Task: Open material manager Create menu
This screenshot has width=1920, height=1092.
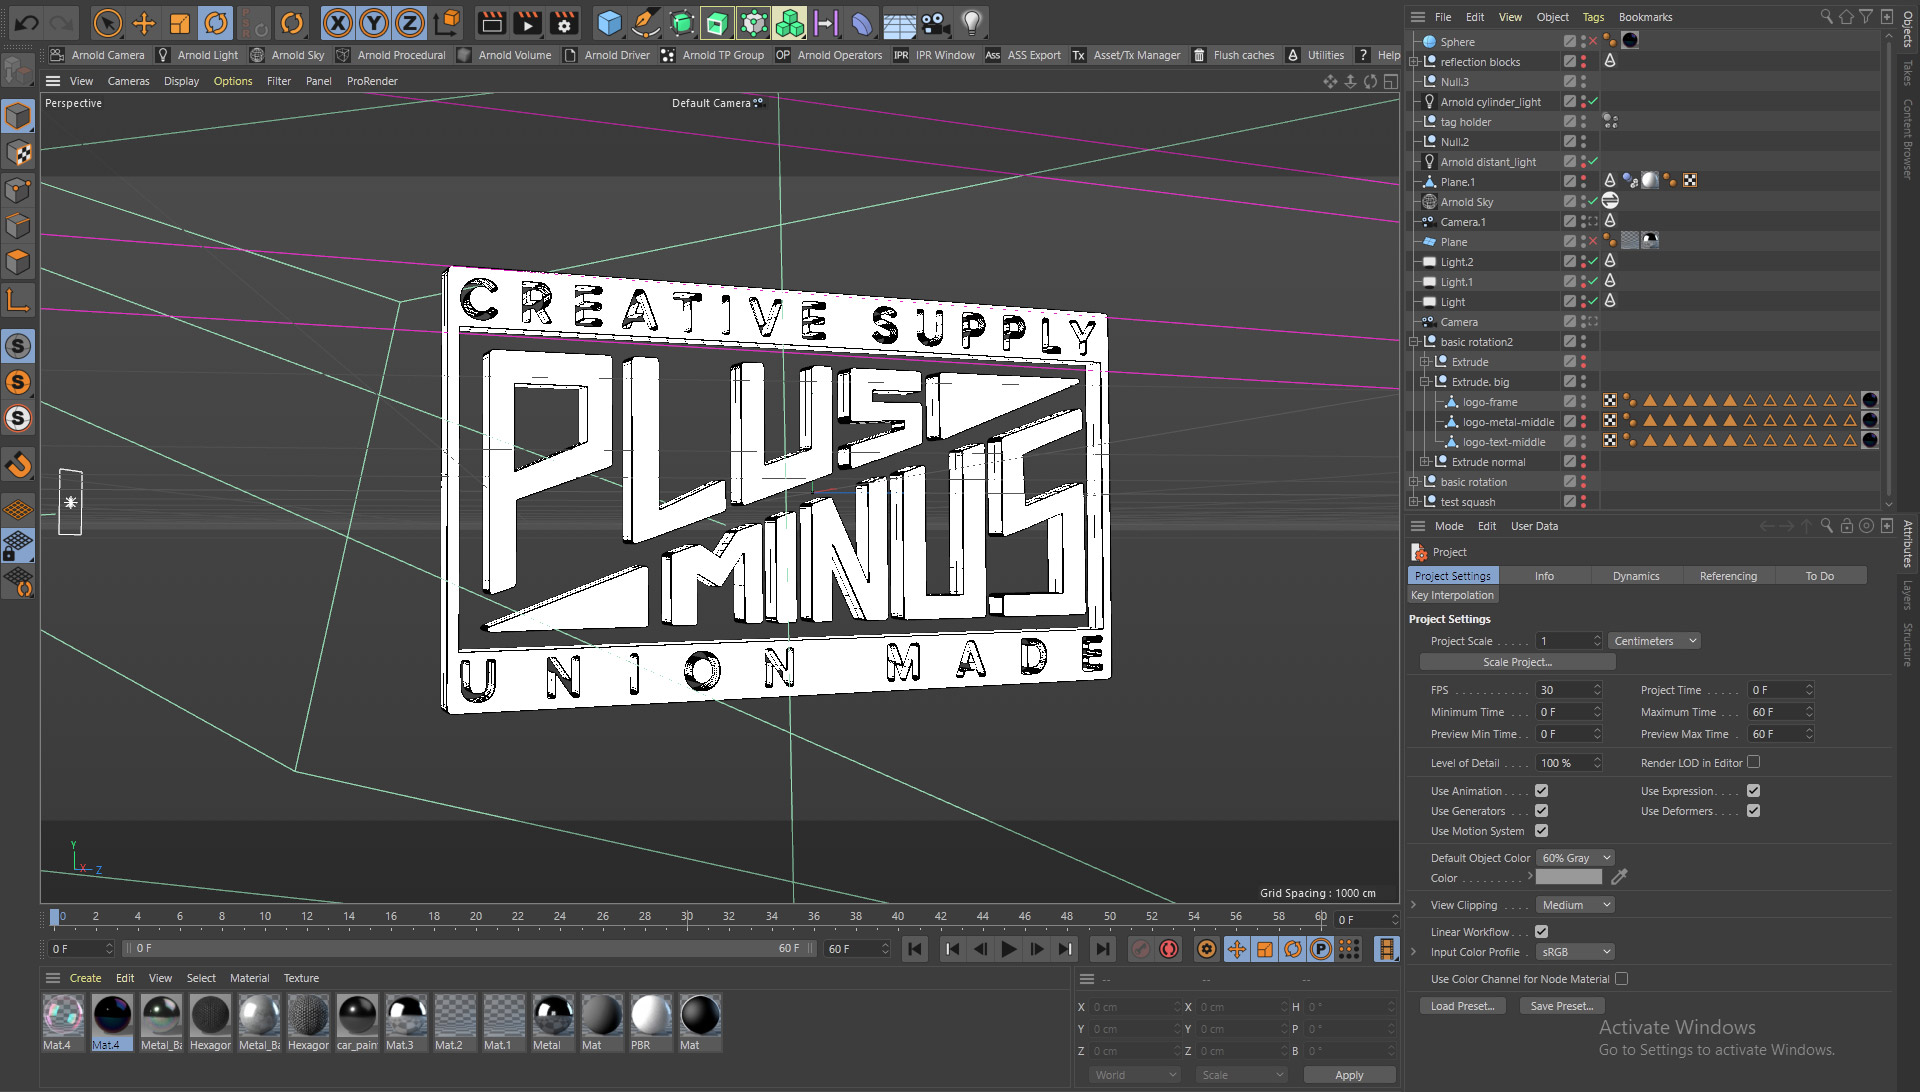Action: point(85,978)
